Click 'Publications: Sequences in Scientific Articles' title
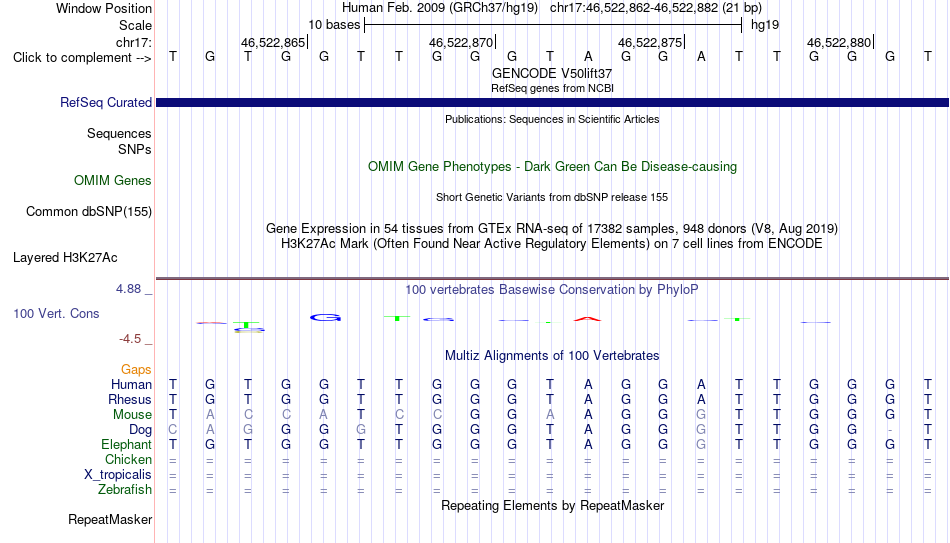Image resolution: width=950 pixels, height=543 pixels. [x=552, y=119]
